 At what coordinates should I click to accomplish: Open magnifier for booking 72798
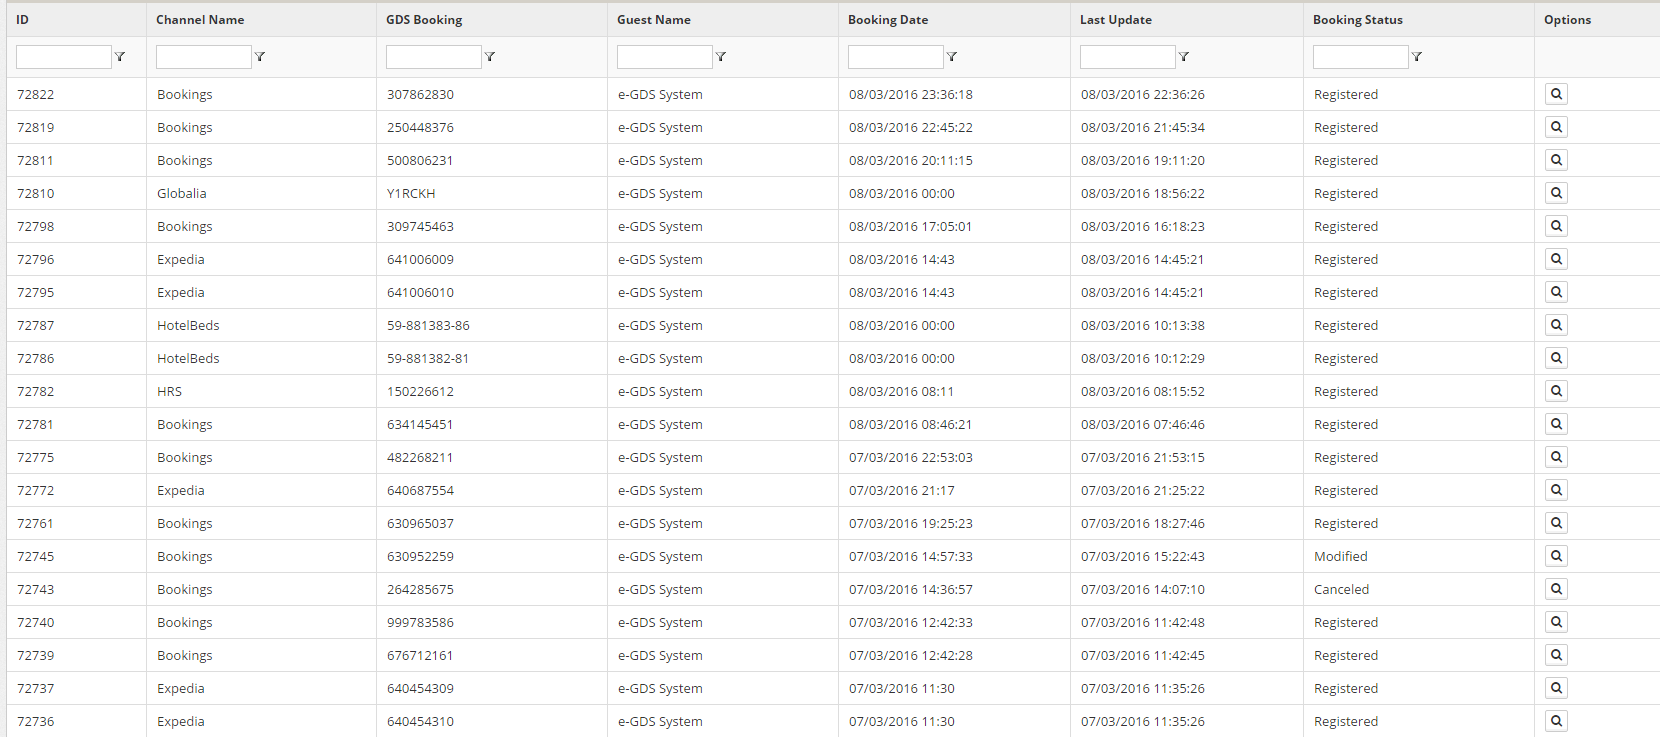[1556, 226]
